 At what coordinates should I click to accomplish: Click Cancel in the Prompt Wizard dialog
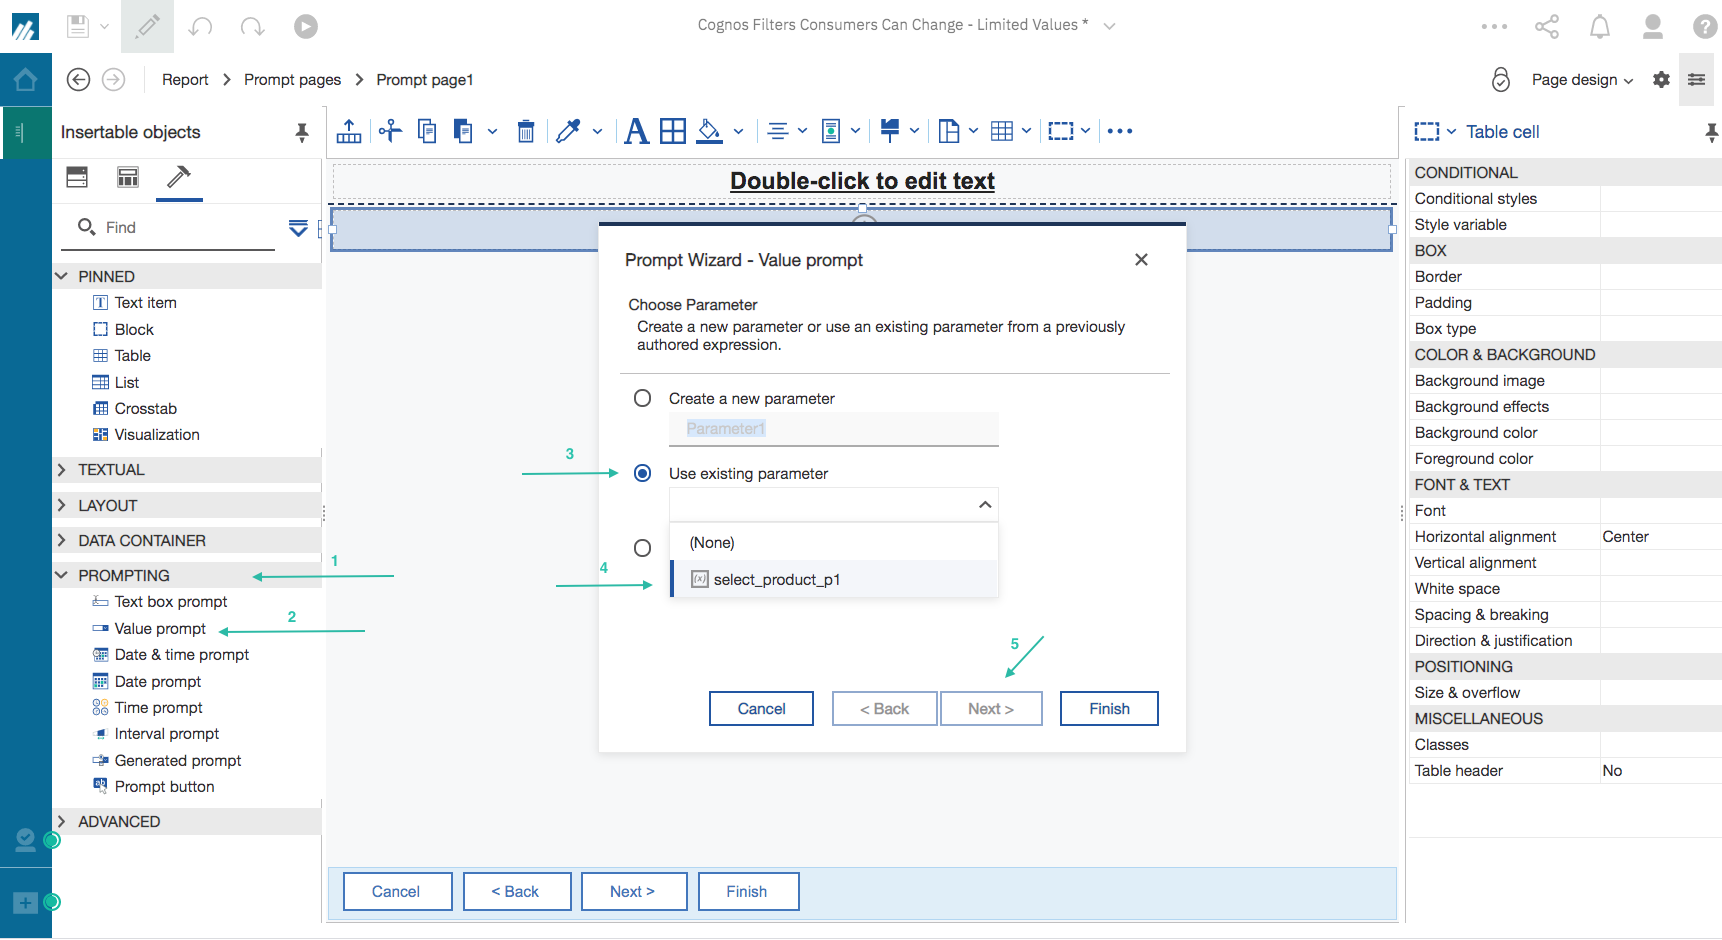click(x=761, y=708)
